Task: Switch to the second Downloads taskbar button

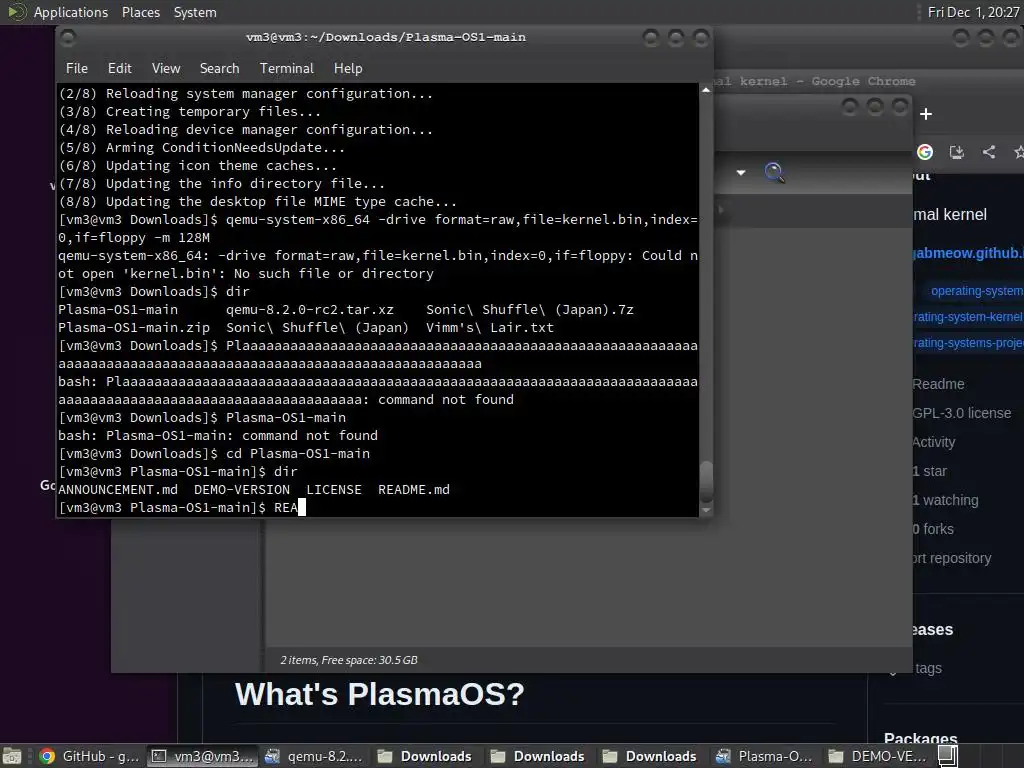Action: tap(540, 756)
